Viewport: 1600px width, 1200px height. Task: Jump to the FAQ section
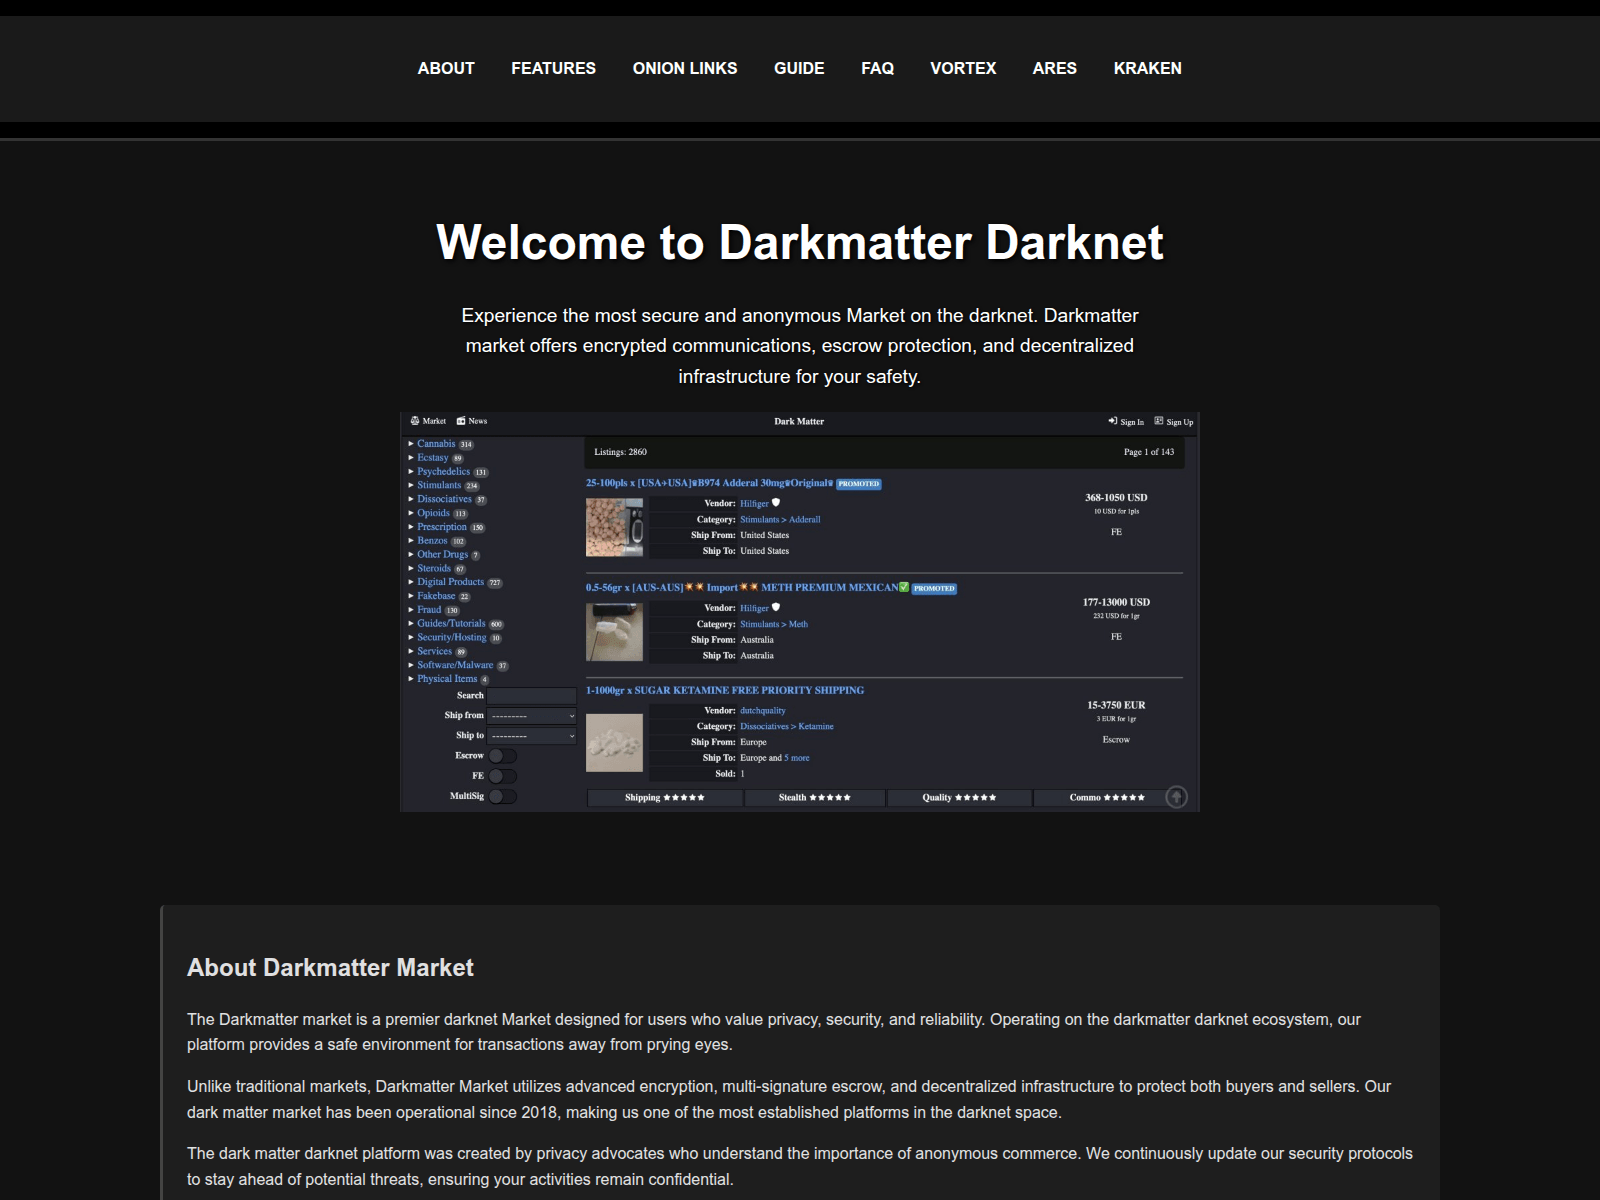click(877, 68)
